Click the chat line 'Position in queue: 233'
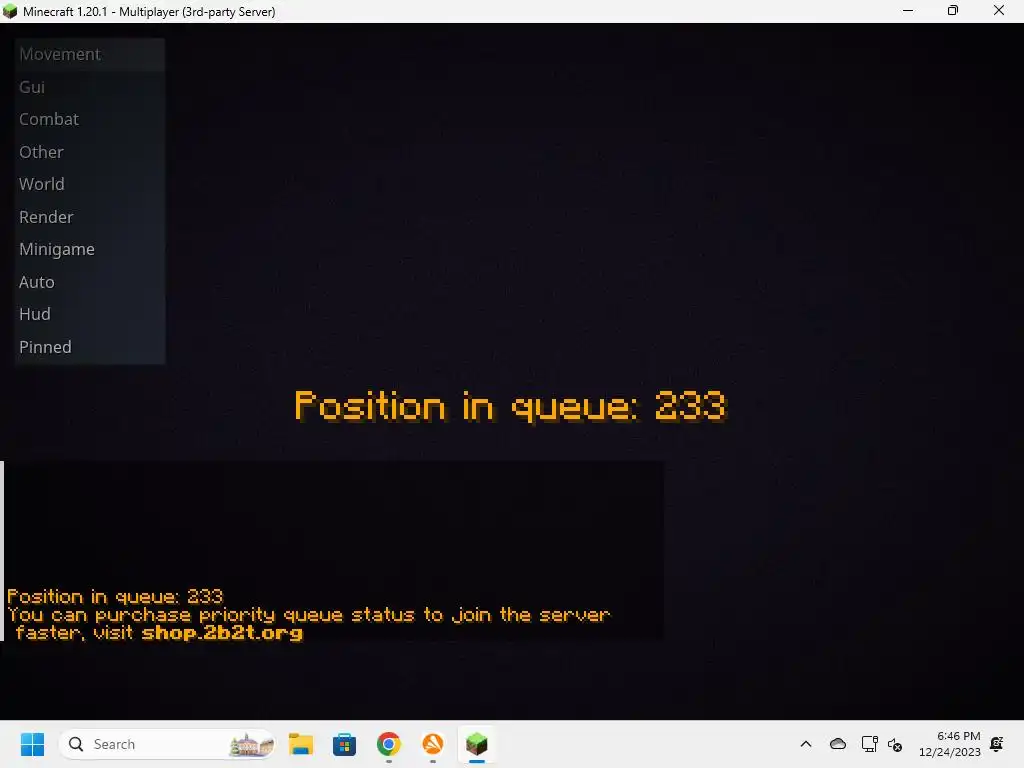The width and height of the screenshot is (1024, 768). 115,596
